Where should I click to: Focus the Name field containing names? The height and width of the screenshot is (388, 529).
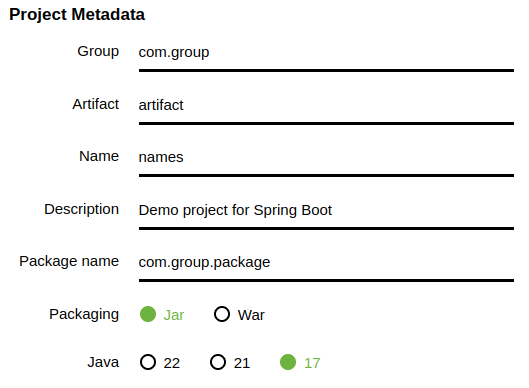(326, 158)
